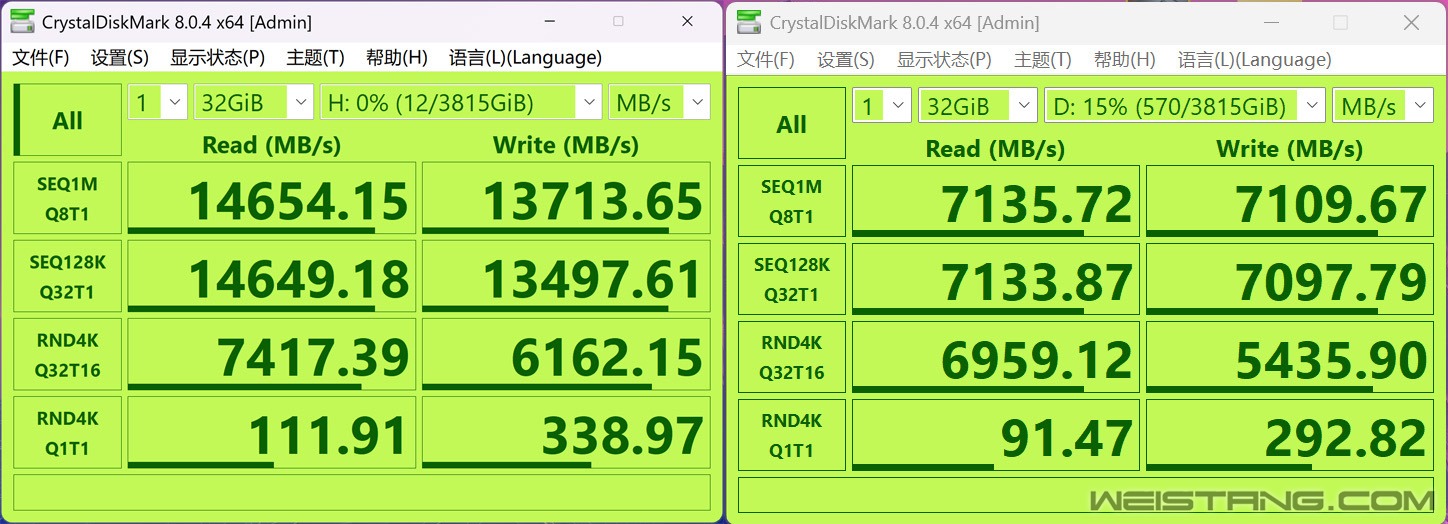Click read value 14654.15
Viewport: 1448px width, 524px height.
coord(271,199)
